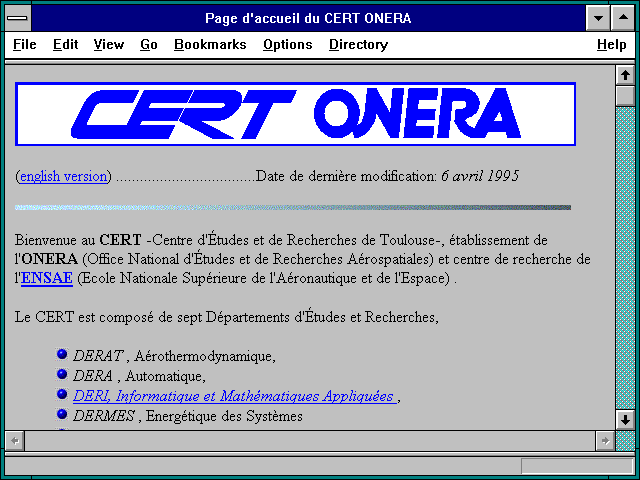Follow the english version link

64,176
